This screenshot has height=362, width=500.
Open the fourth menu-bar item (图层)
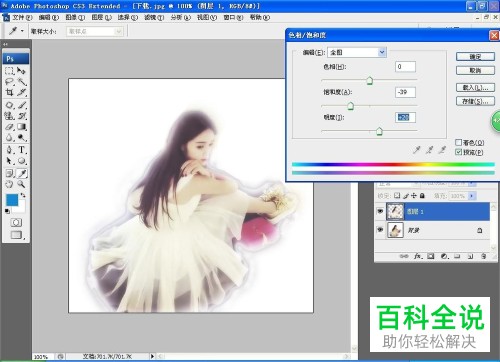click(x=102, y=17)
